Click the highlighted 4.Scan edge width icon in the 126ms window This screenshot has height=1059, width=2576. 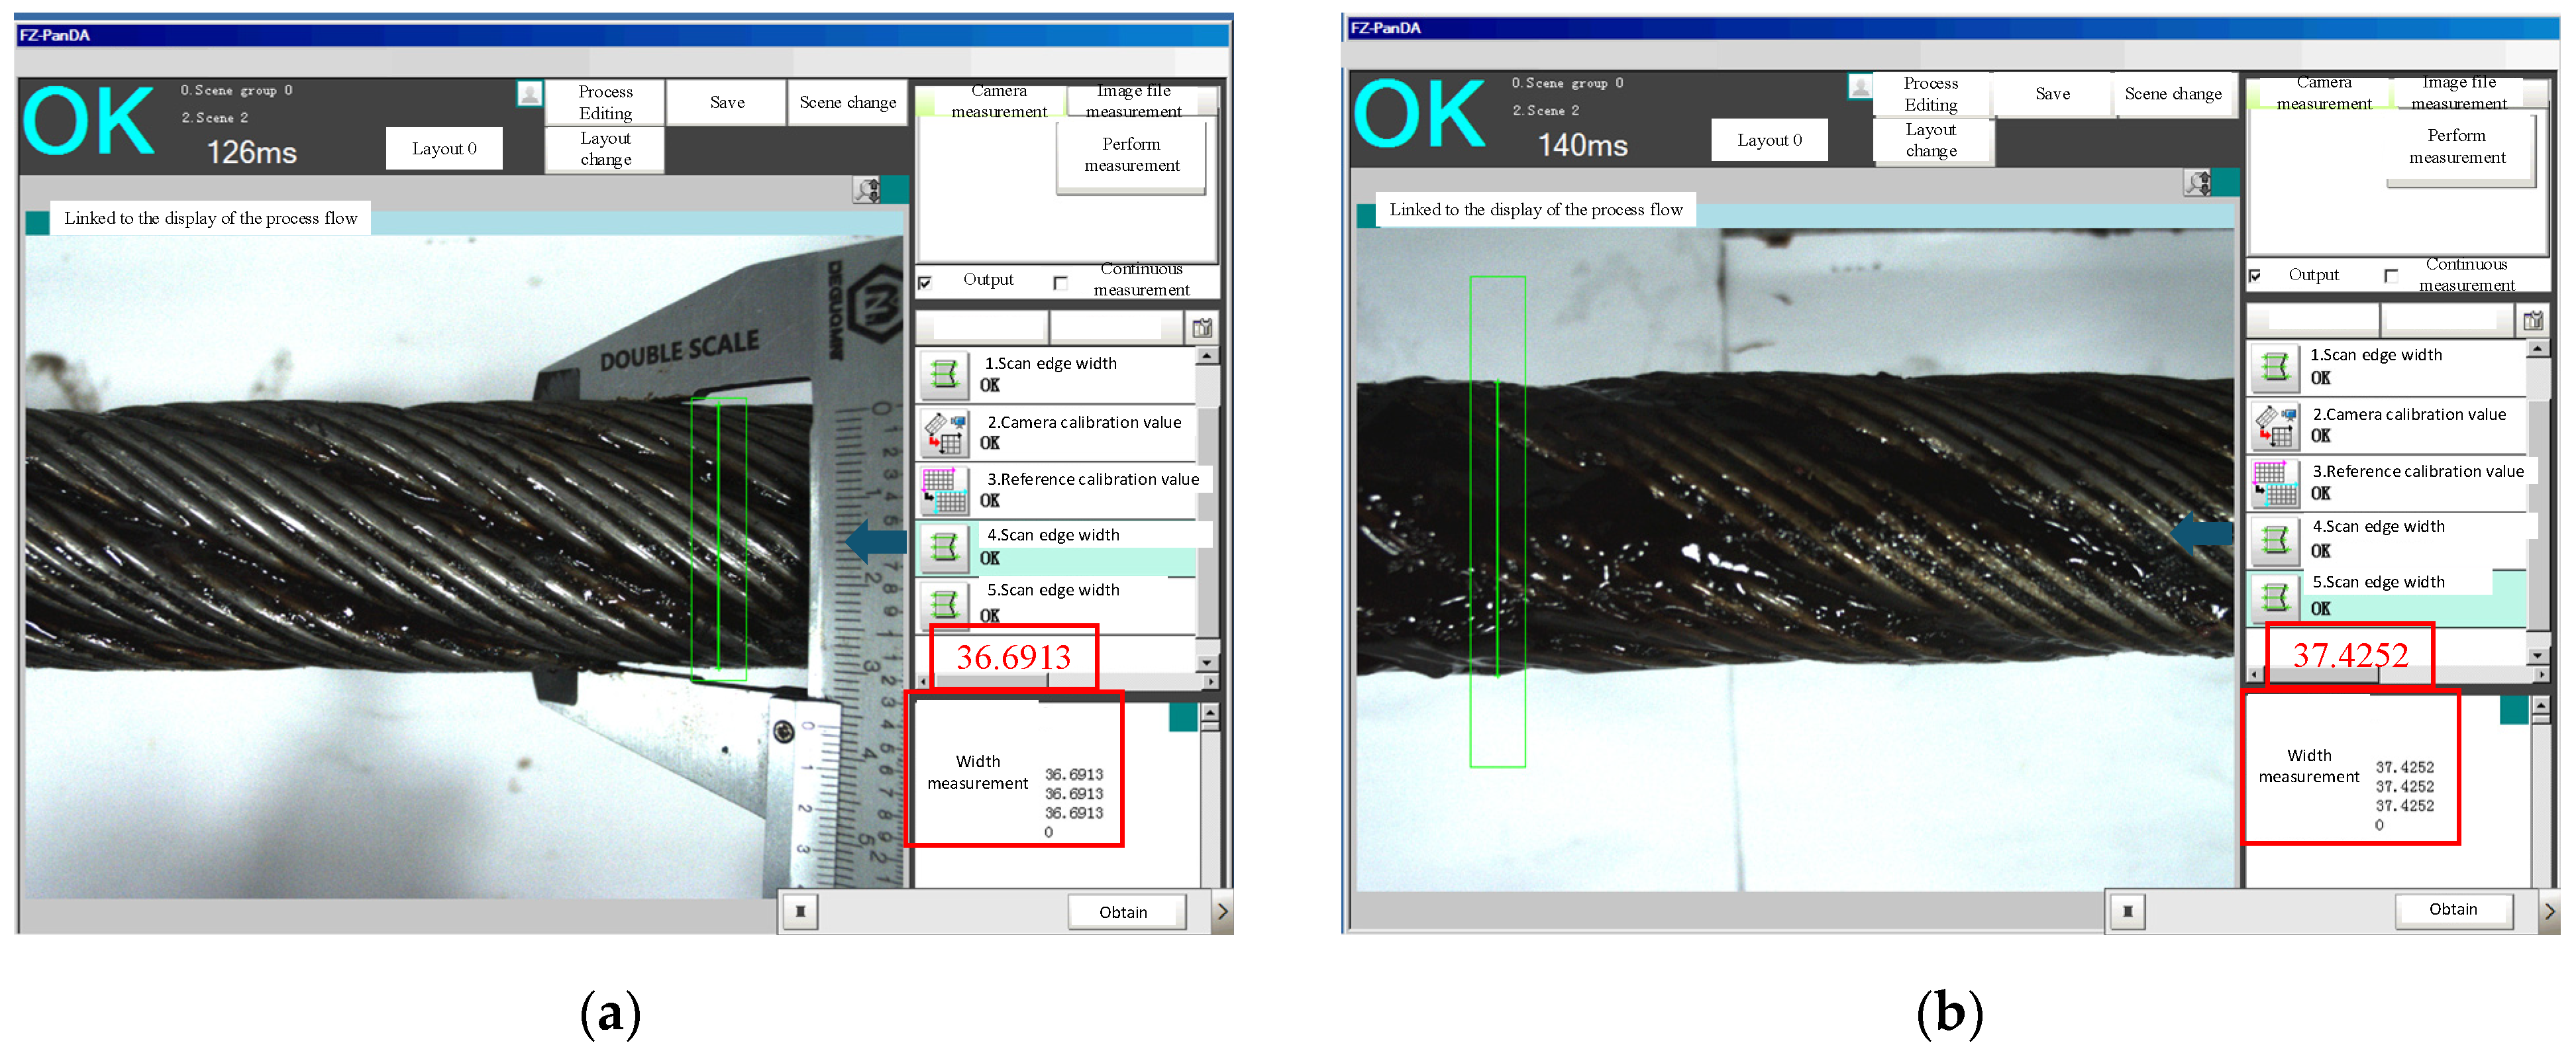[944, 547]
